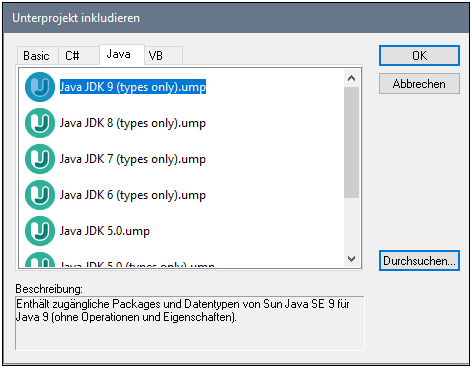Click the Java JDK 6 file icon
Viewport: 472px width, 368px height.
tap(40, 195)
